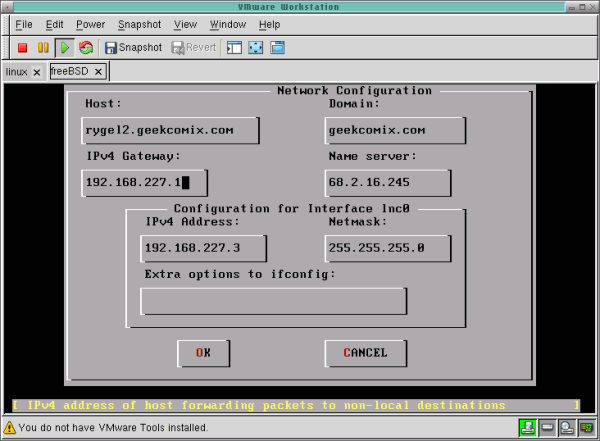Click the Network Configuration dialog title
The height and width of the screenshot is (441, 600).
[x=354, y=91]
